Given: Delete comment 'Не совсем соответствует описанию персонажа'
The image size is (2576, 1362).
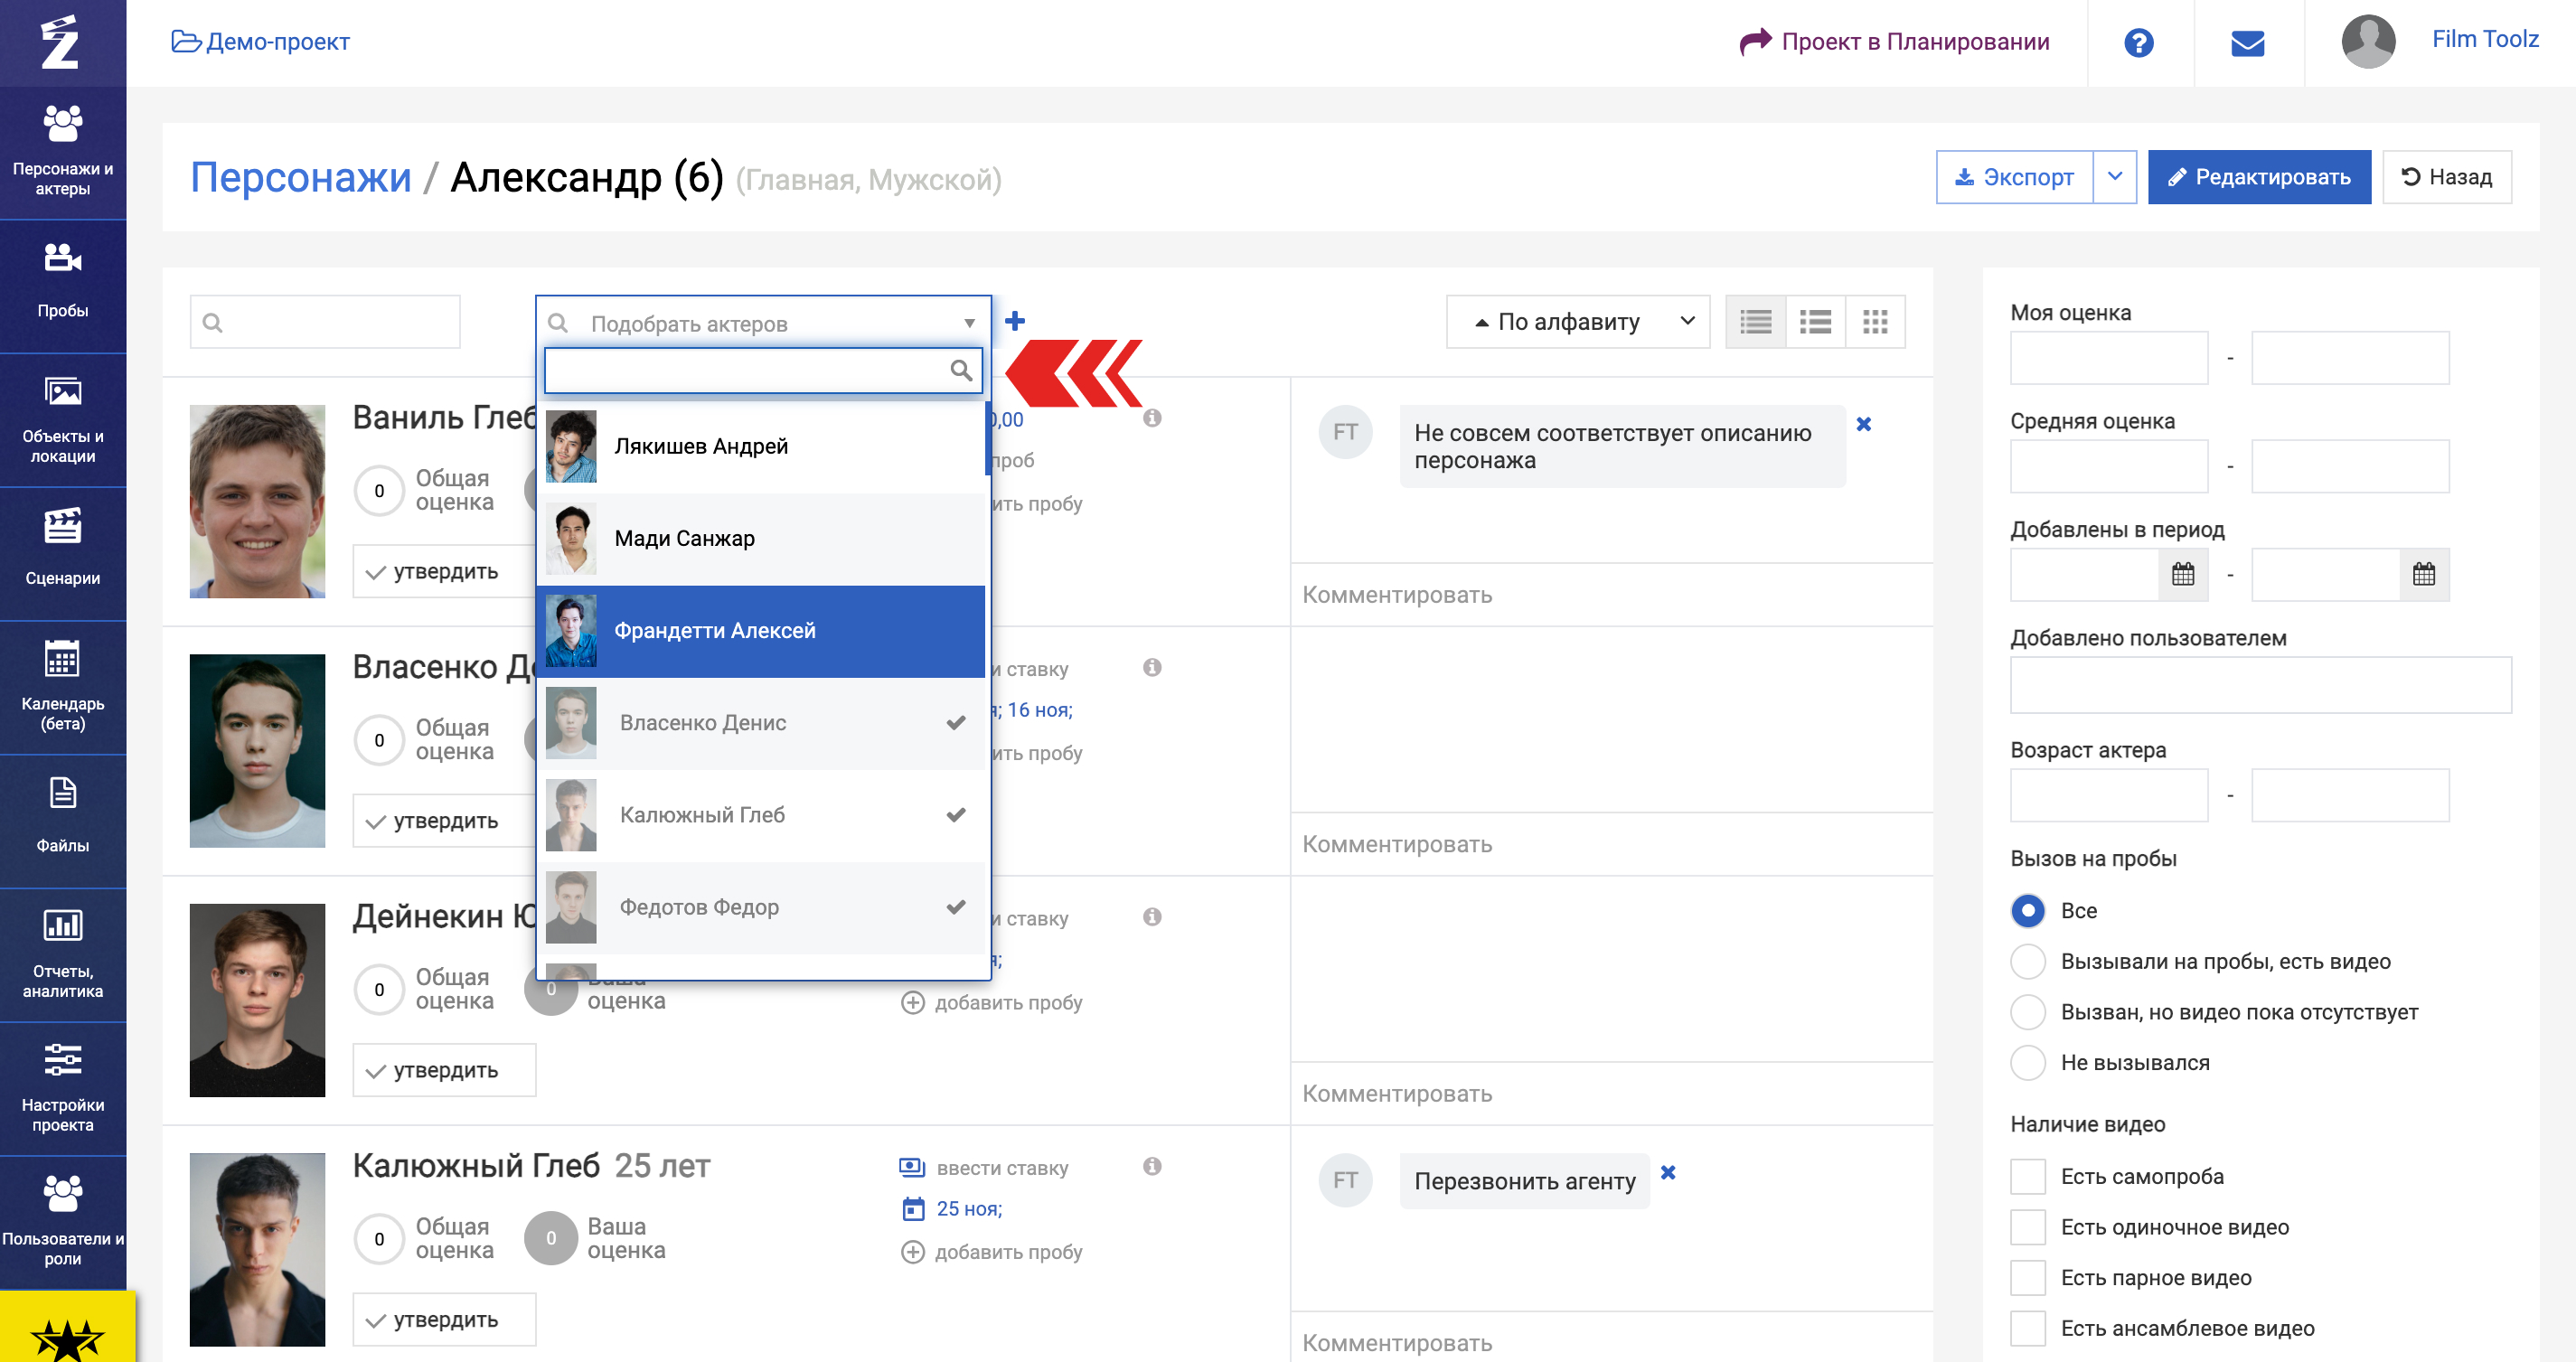Looking at the screenshot, I should [x=1864, y=424].
